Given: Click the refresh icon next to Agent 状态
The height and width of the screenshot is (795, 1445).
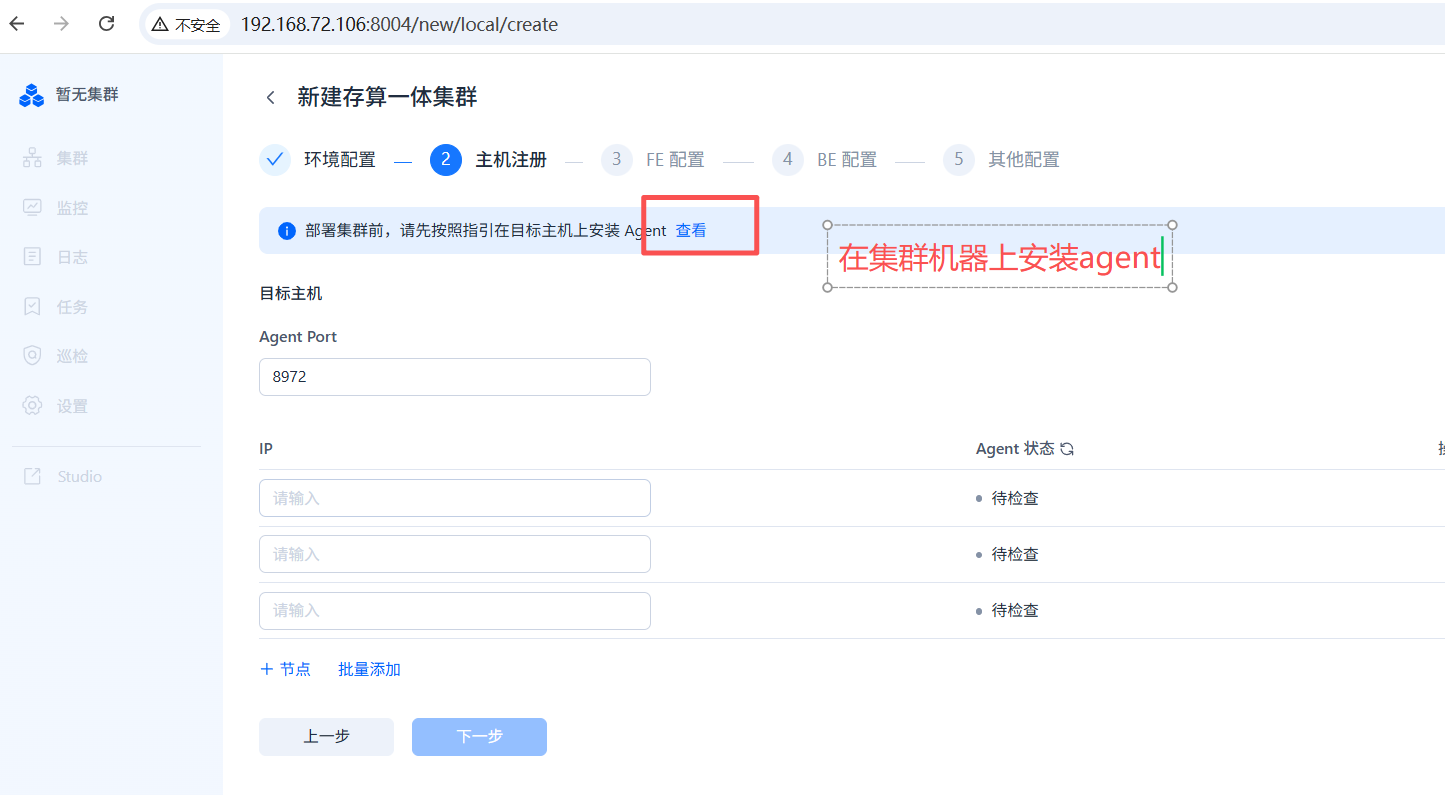Looking at the screenshot, I should pyautogui.click(x=1067, y=449).
